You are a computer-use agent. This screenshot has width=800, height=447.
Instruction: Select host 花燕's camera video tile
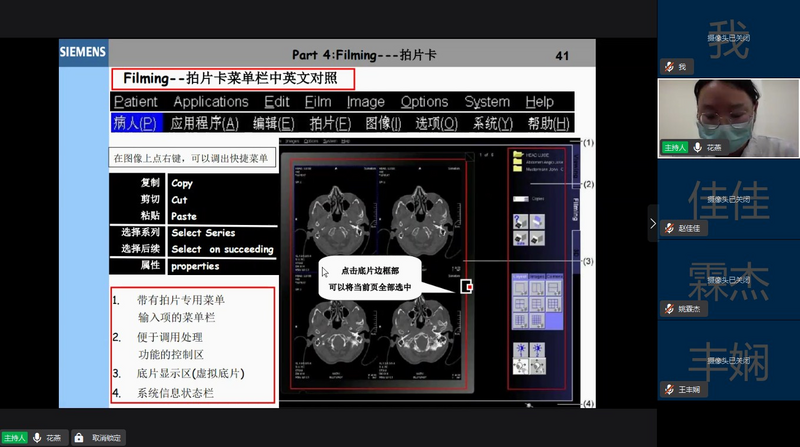click(x=728, y=117)
